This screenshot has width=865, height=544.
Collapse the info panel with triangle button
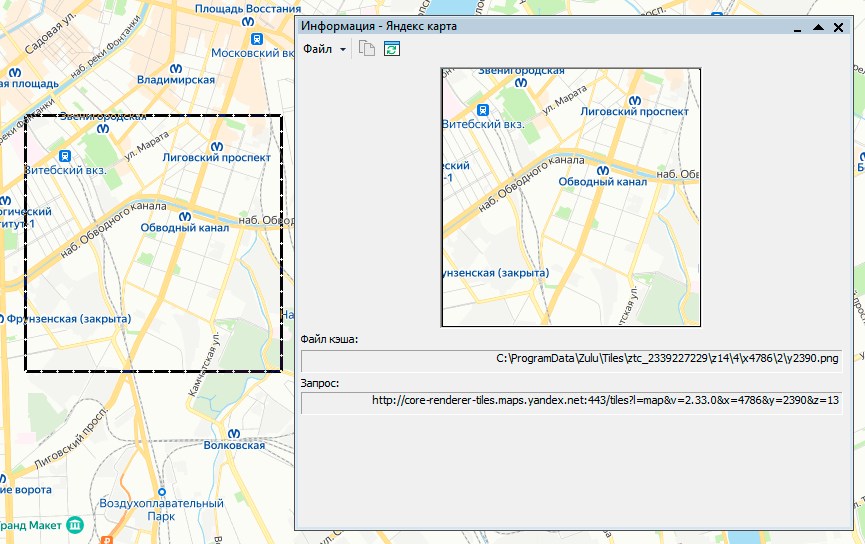818,27
